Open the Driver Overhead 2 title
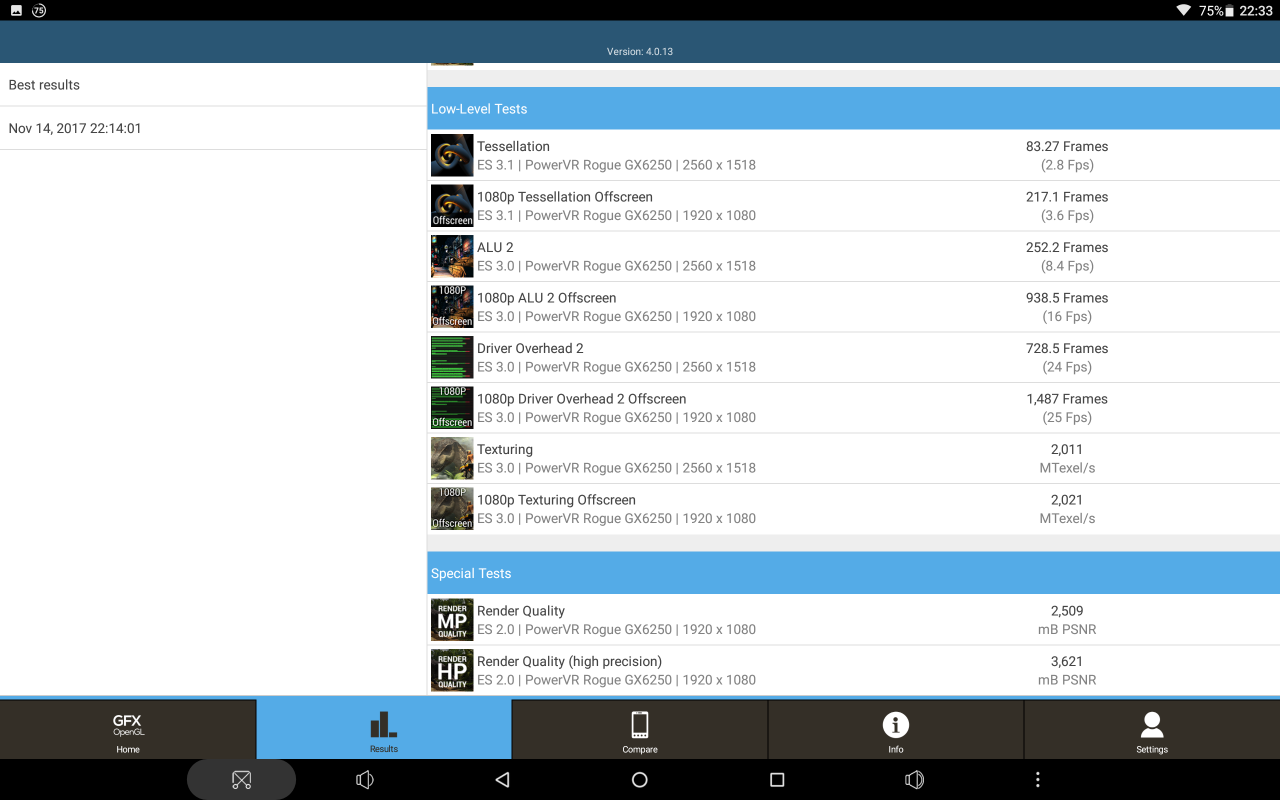 pyautogui.click(x=530, y=348)
